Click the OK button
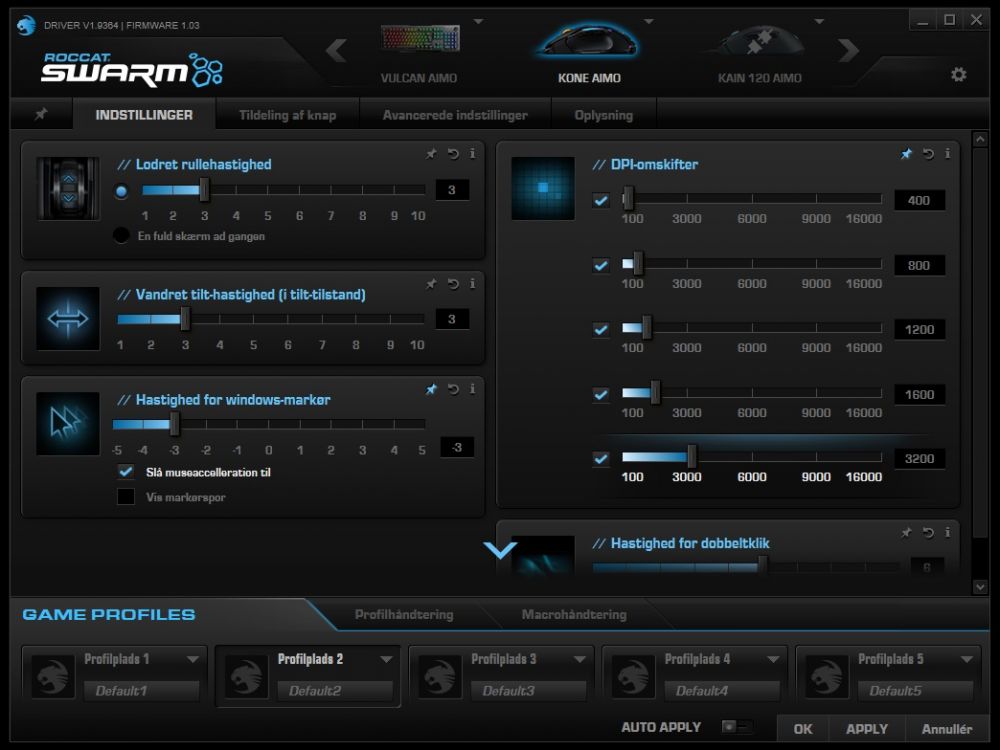This screenshot has width=1000, height=750. pos(803,728)
